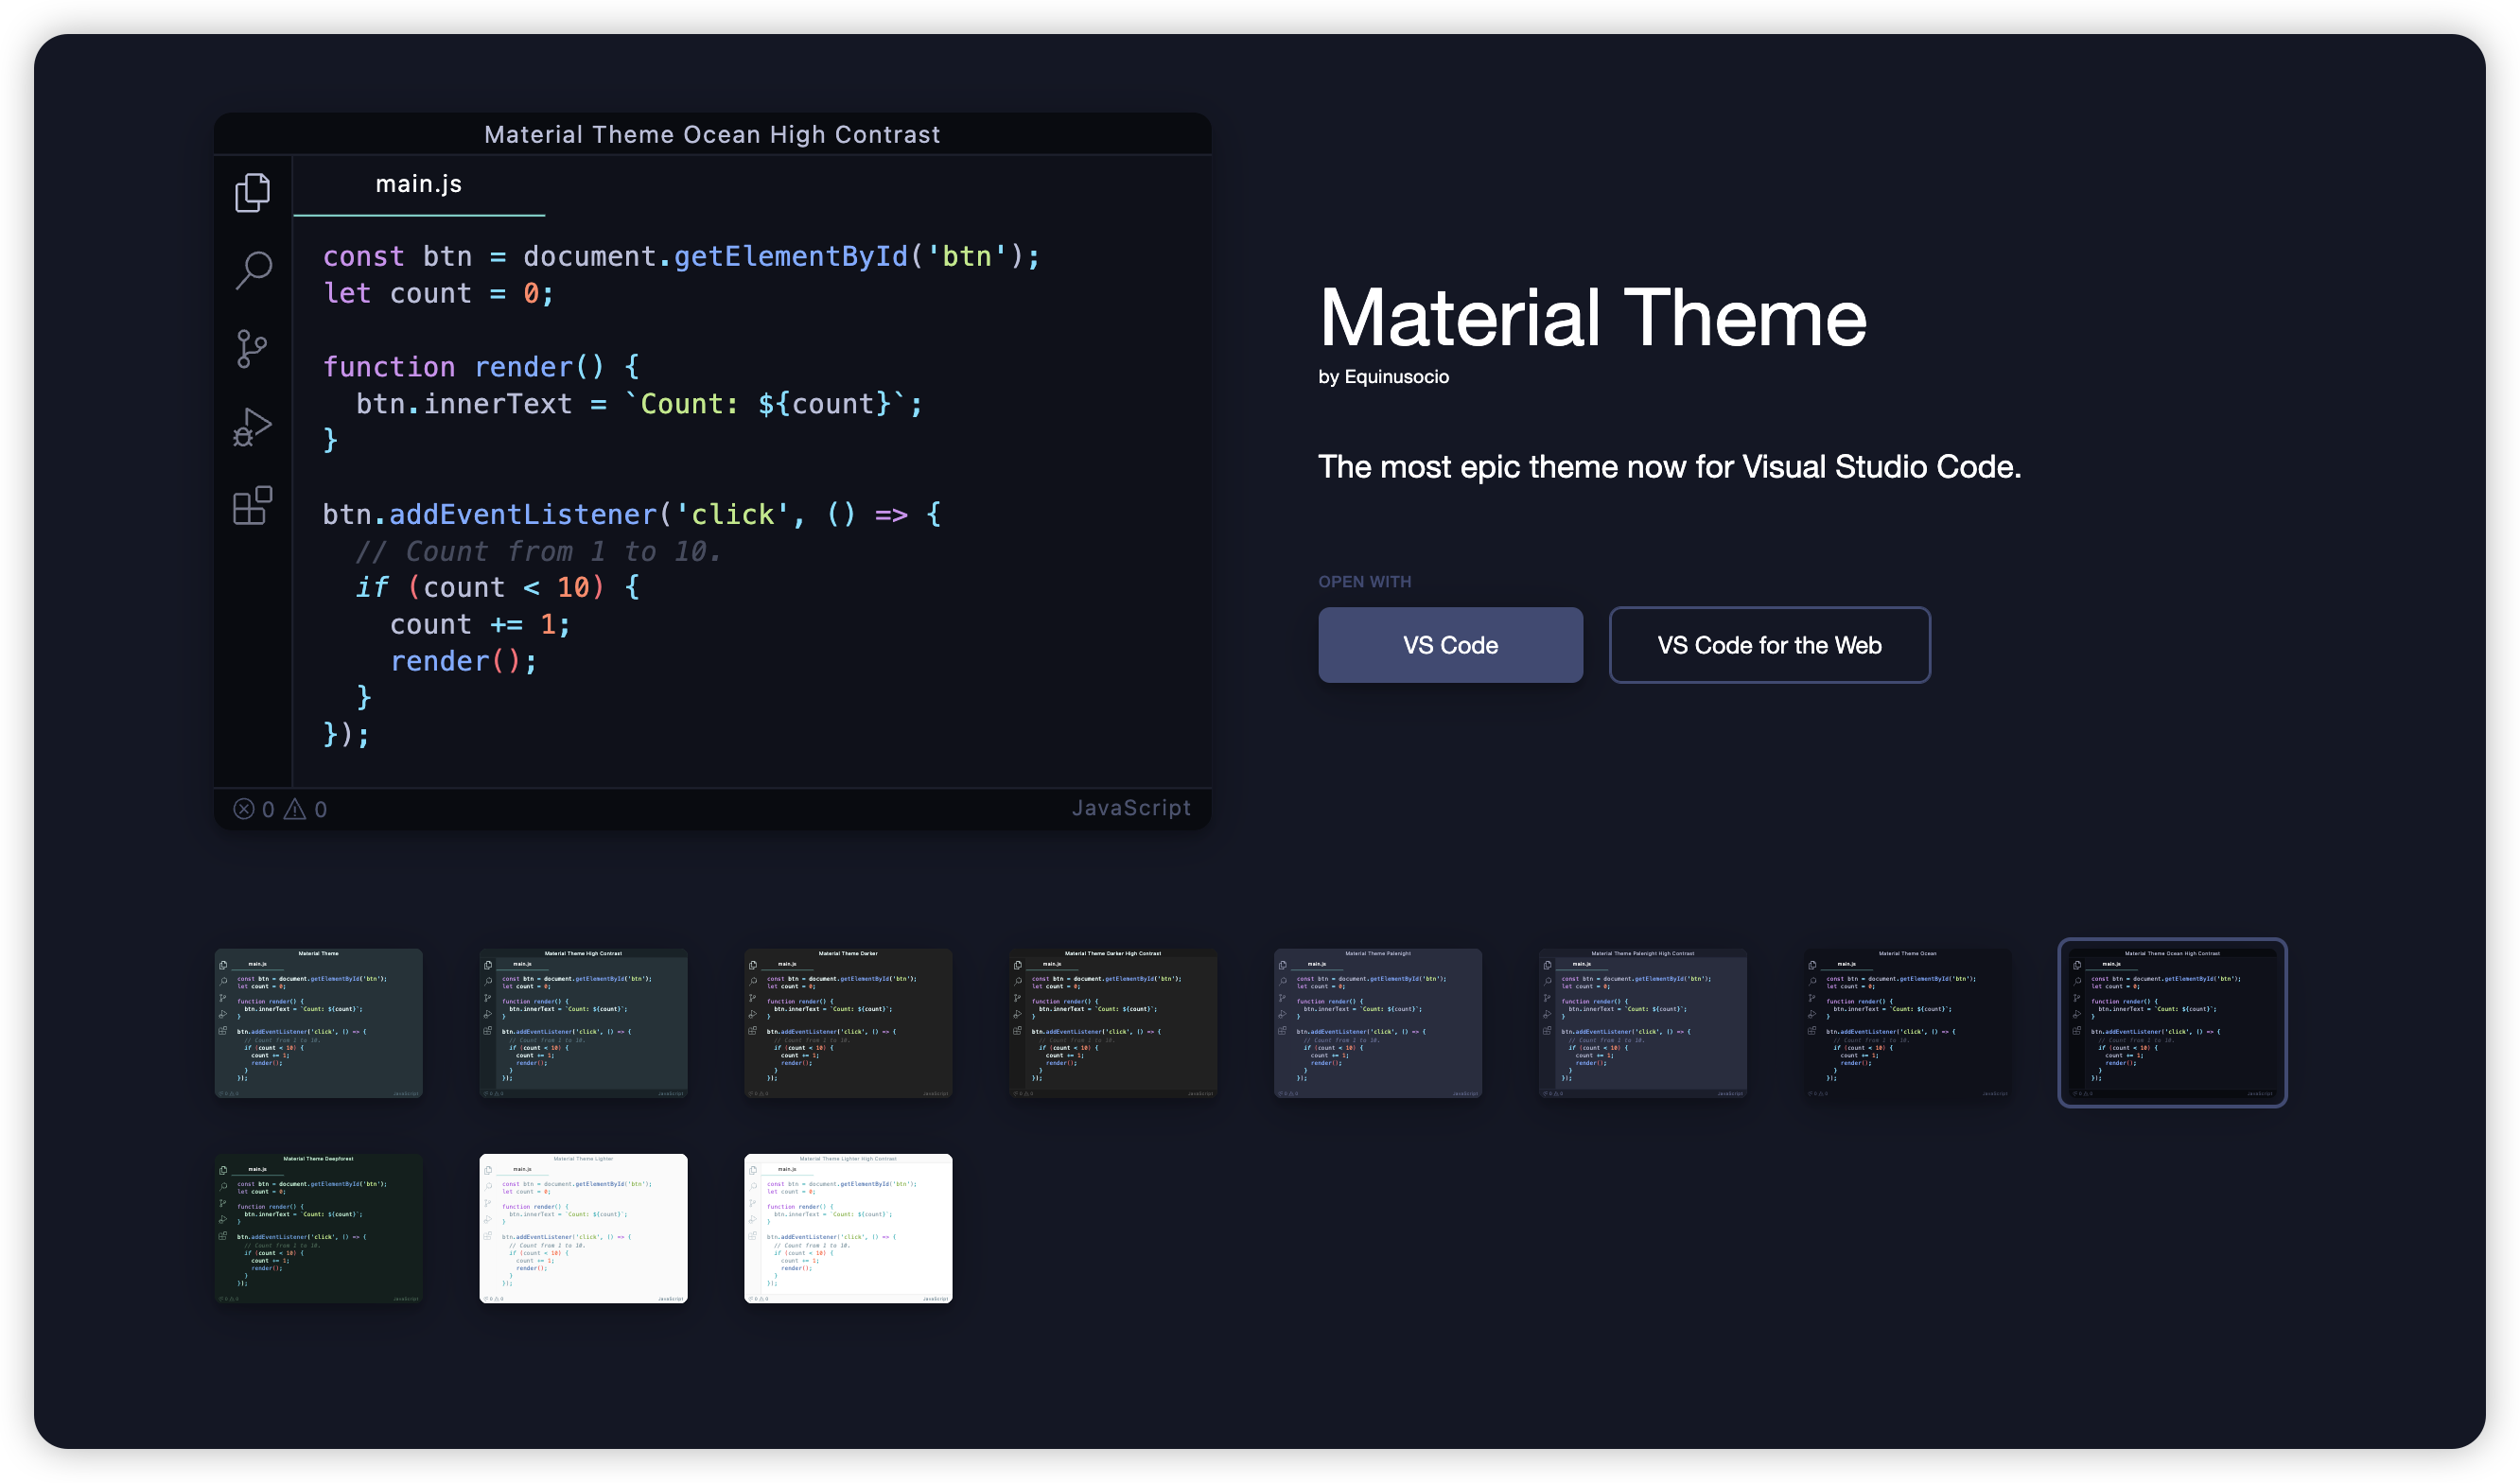This screenshot has width=2520, height=1483.
Task: Choose the Material Theme Darker thumbnail
Action: point(848,1023)
